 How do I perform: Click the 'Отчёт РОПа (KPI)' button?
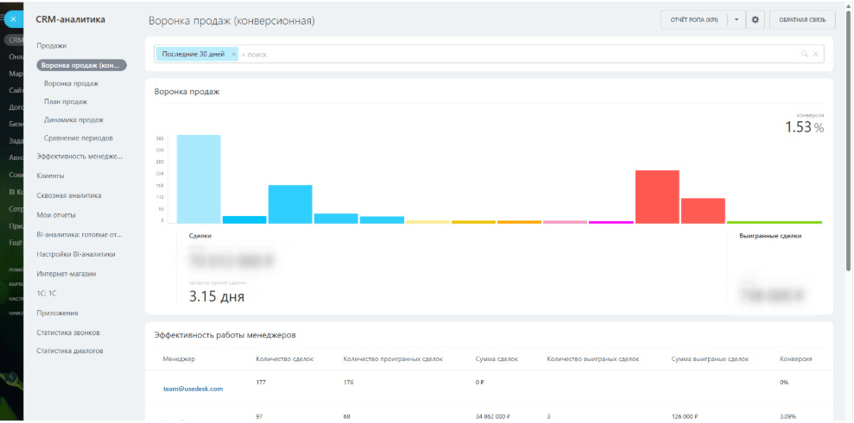tap(694, 20)
